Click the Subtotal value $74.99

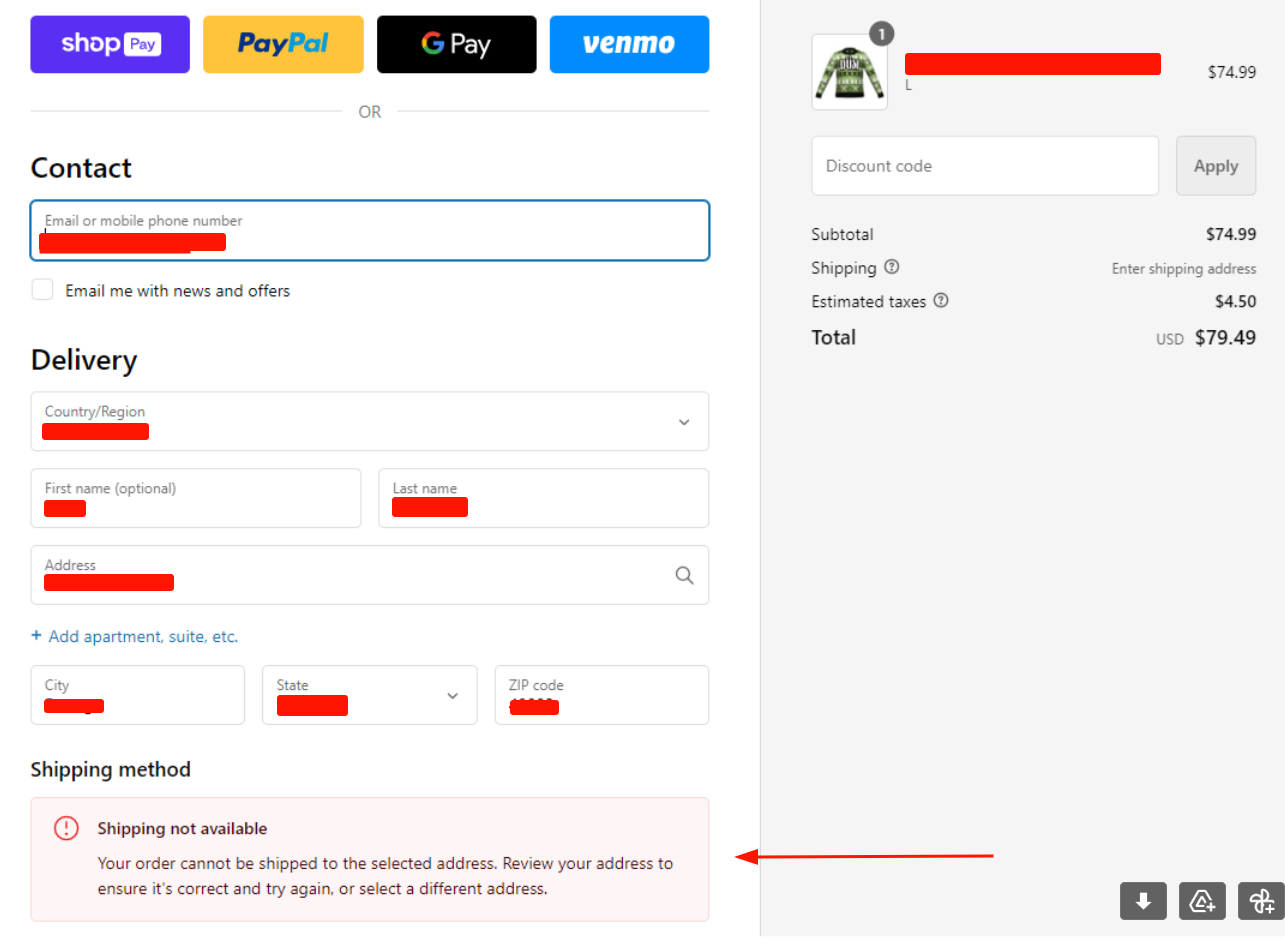(1231, 235)
